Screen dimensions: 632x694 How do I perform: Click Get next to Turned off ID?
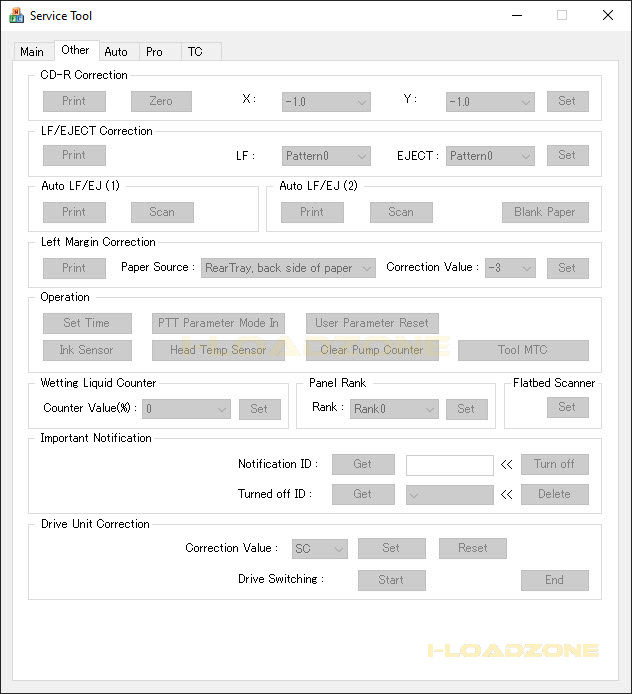point(363,494)
